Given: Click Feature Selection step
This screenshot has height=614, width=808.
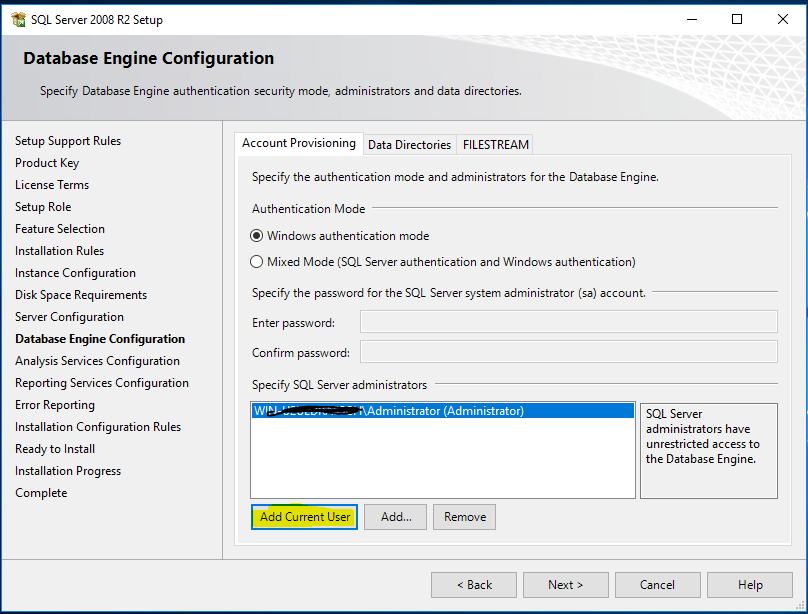Looking at the screenshot, I should click(x=60, y=229).
